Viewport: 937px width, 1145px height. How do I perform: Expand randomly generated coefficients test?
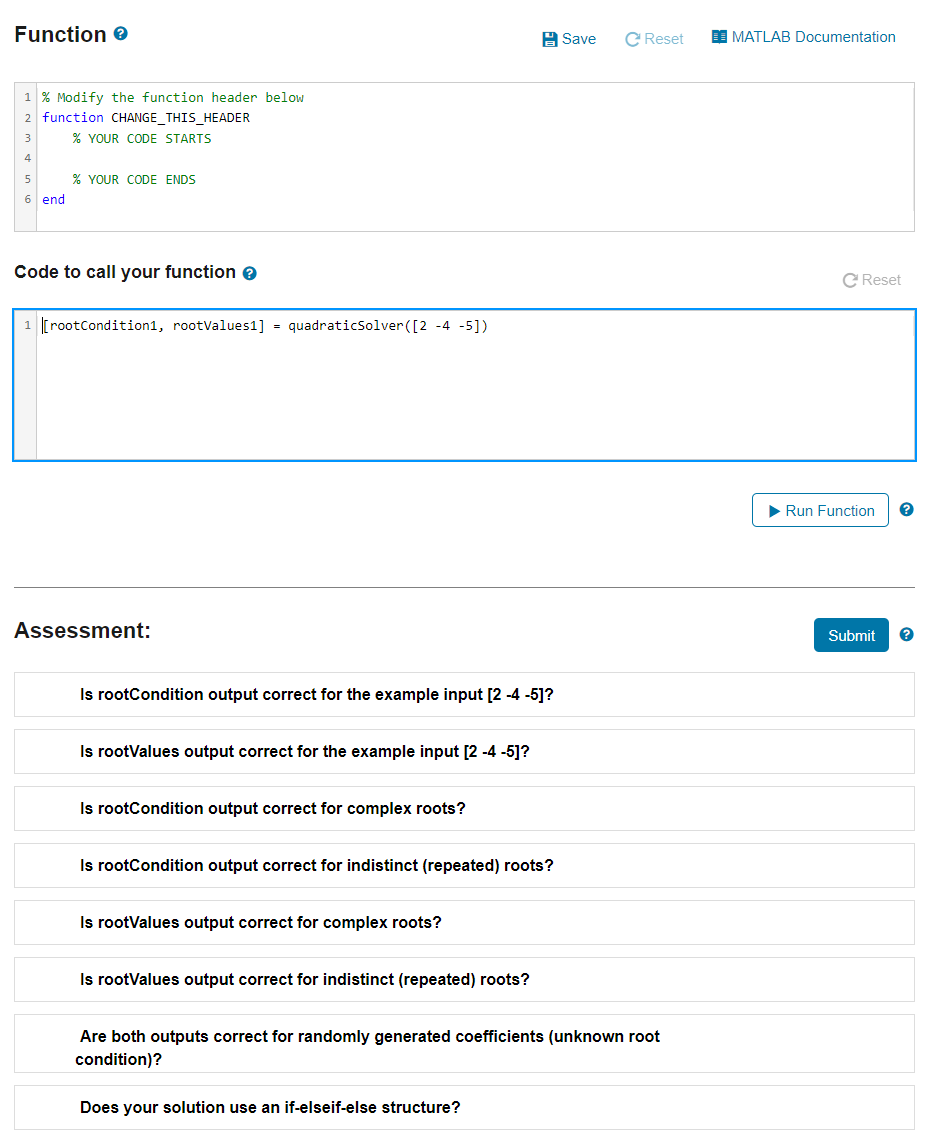[x=464, y=1043]
